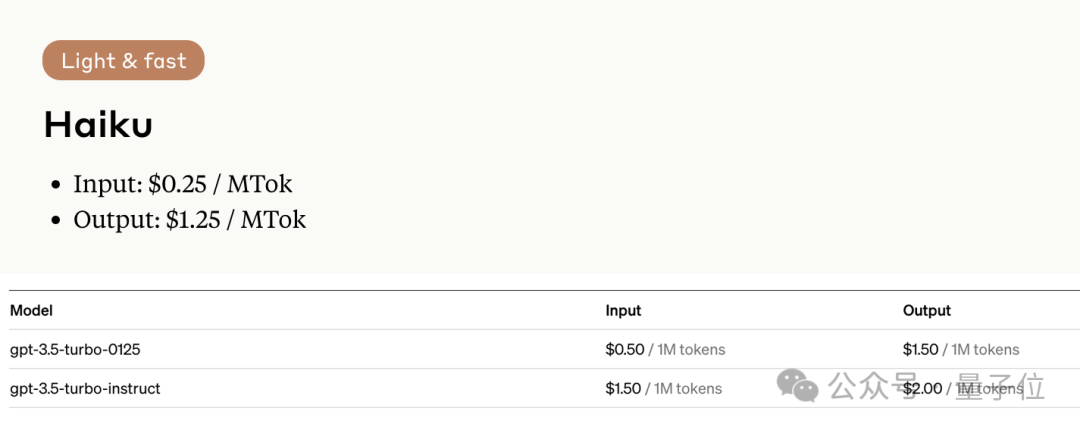The width and height of the screenshot is (1080, 430).
Task: Select the gpt-3.5-turbo-instruct model row name
Action: pyautogui.click(x=85, y=389)
